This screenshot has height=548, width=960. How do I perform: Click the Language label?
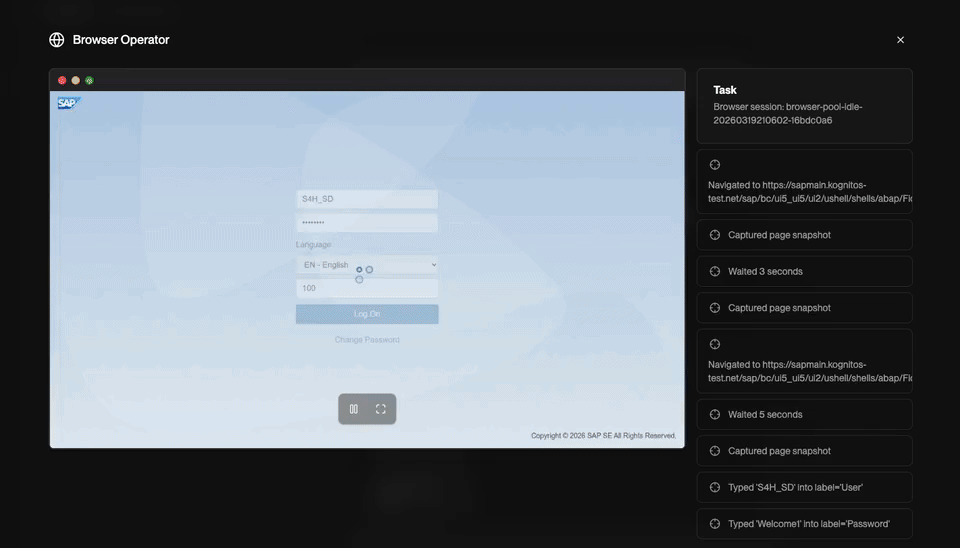313,244
